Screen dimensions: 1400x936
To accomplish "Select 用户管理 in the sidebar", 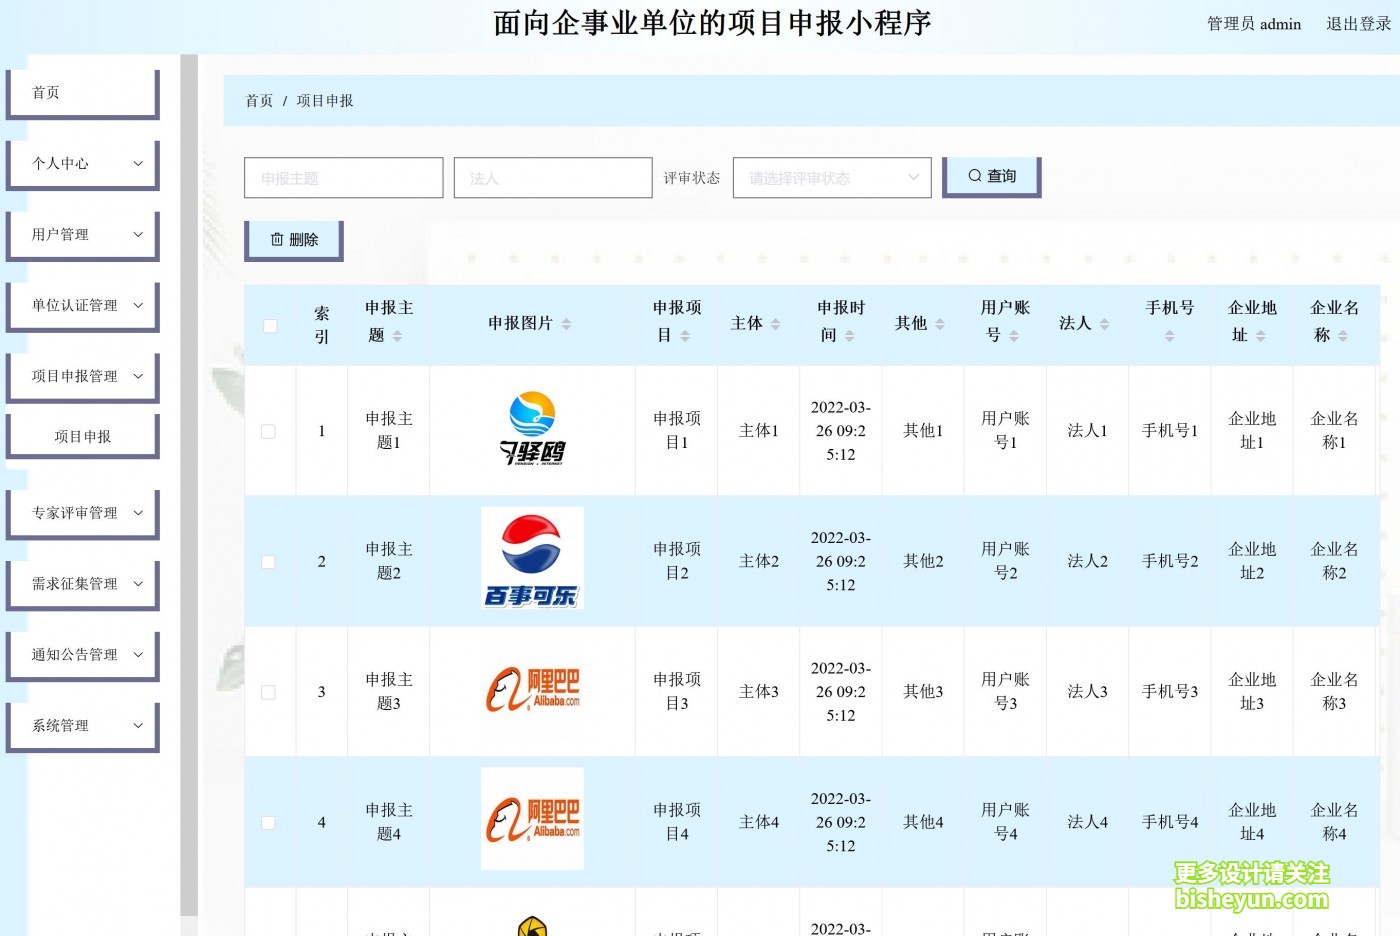I will pyautogui.click(x=82, y=234).
